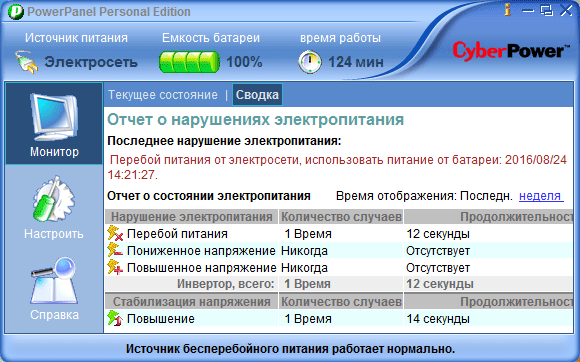Click 'Отсутствует' in Повышенное напряжение row
The image size is (580, 362).
(438, 267)
